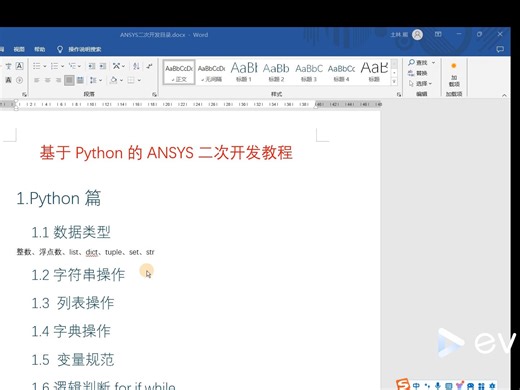Expand bullet list dropdown arrow
Image resolution: width=520 pixels, height=390 pixels.
pyautogui.click(x=45, y=66)
